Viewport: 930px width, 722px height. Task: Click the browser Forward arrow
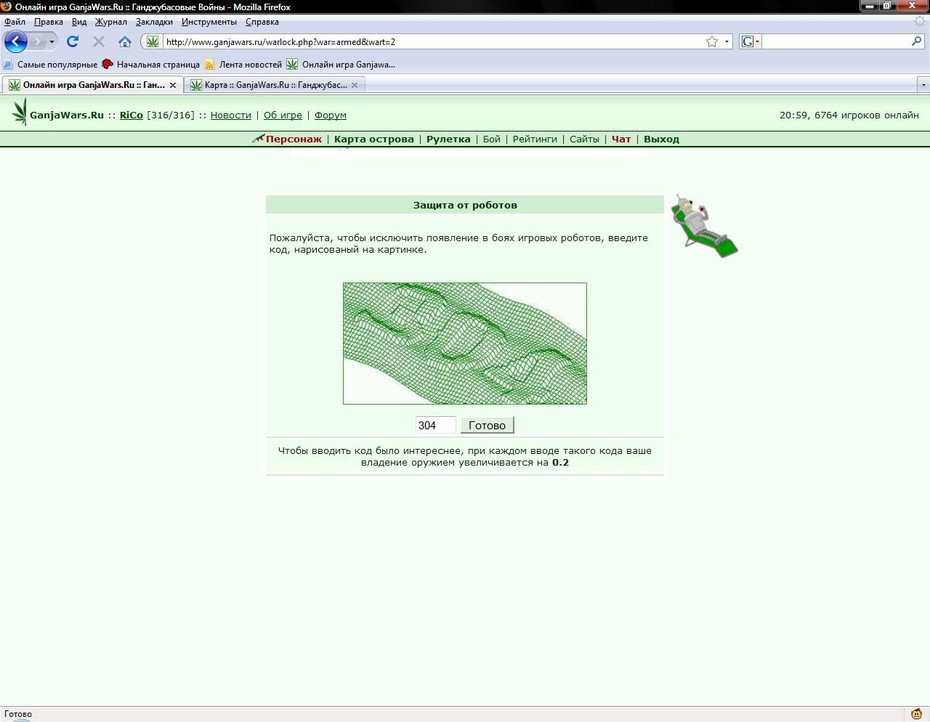point(37,42)
